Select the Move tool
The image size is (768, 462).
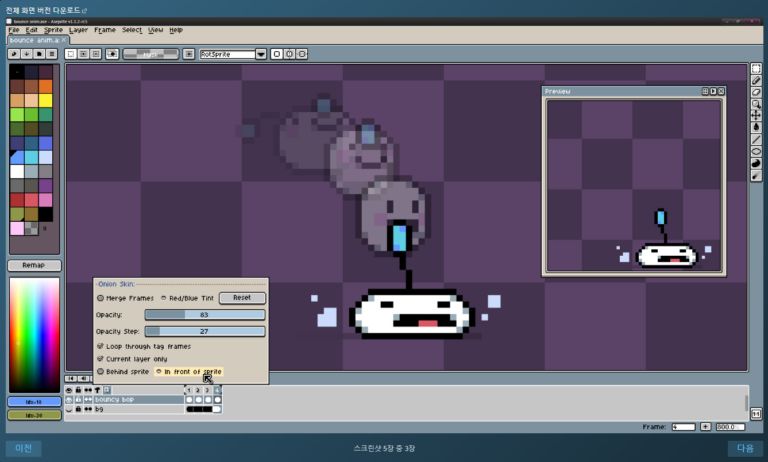(756, 116)
